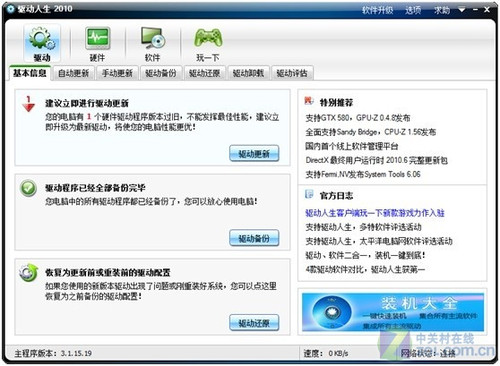Close the 驱动人生 2010 window
The height and width of the screenshot is (366, 500).
pyautogui.click(x=487, y=10)
